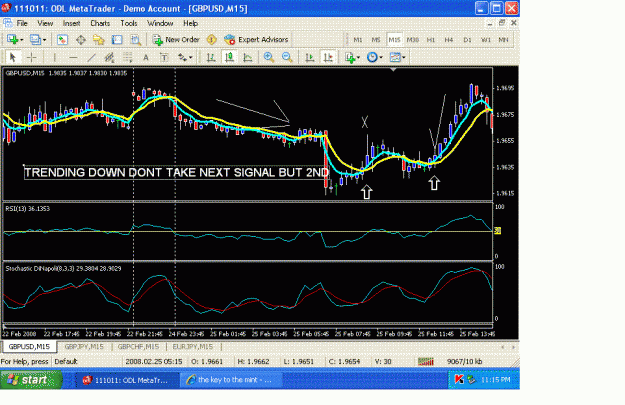The width and height of the screenshot is (625, 405).
Task: Switch to line chart display
Action: [248, 57]
